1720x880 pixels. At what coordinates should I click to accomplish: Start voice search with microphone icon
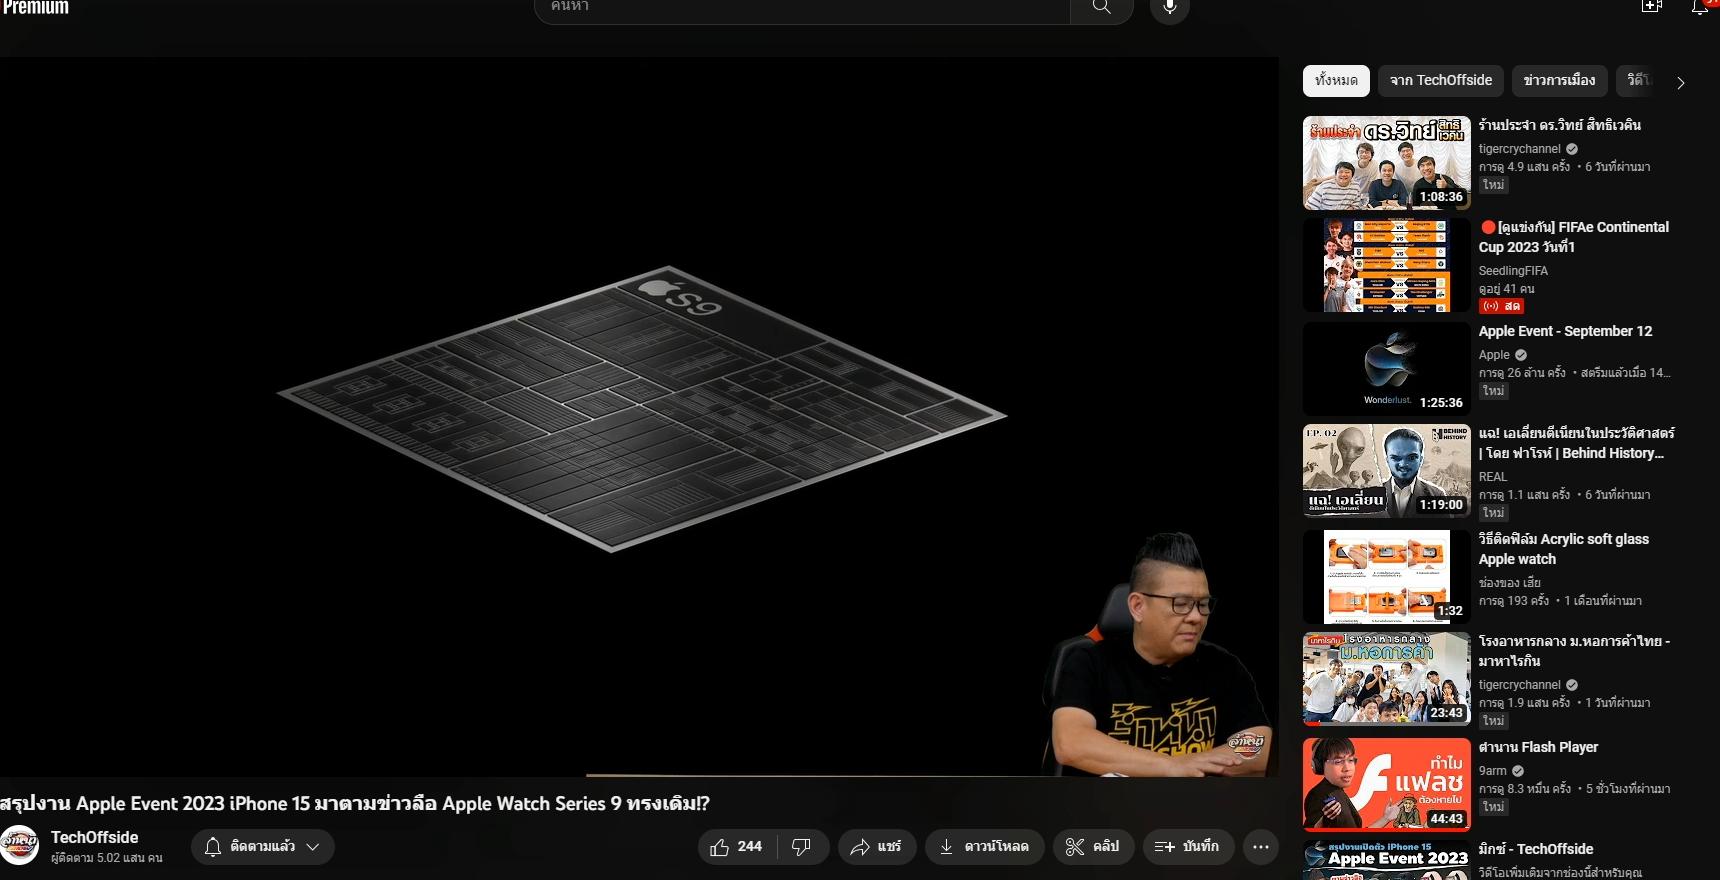1169,8
